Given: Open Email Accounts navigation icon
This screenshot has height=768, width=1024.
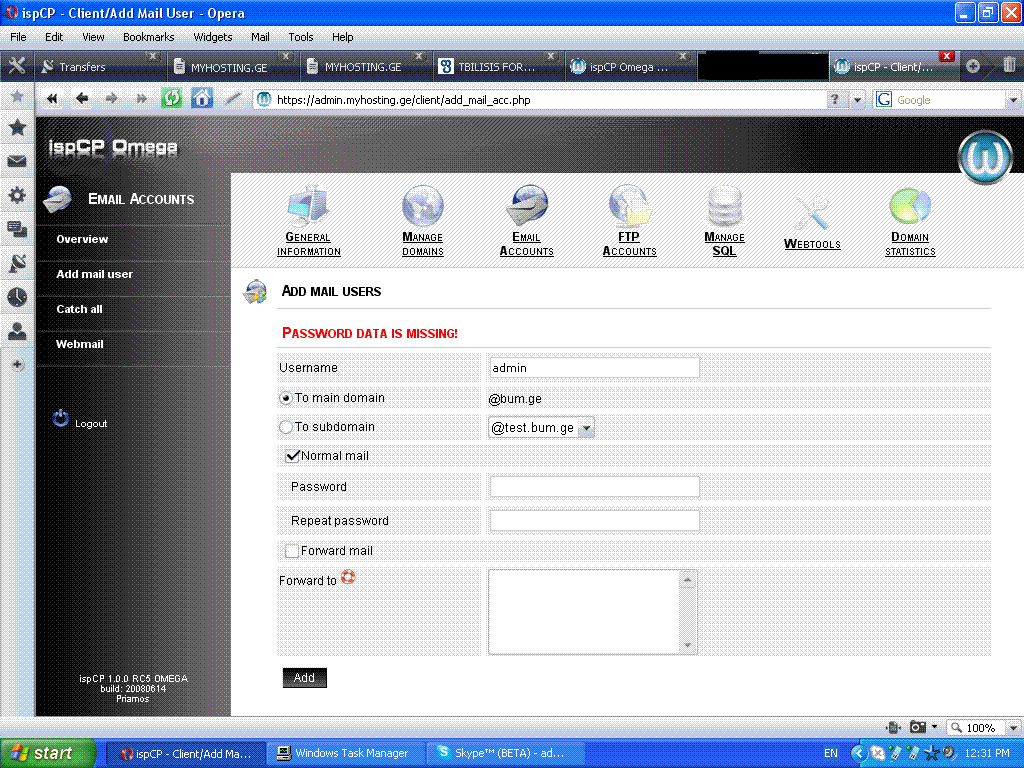Looking at the screenshot, I should coord(526,205).
